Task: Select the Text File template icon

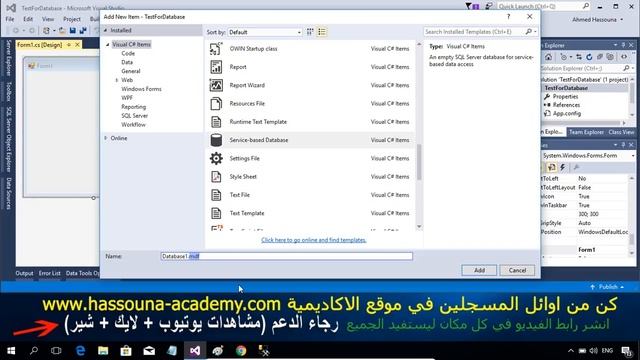Action: pos(216,195)
